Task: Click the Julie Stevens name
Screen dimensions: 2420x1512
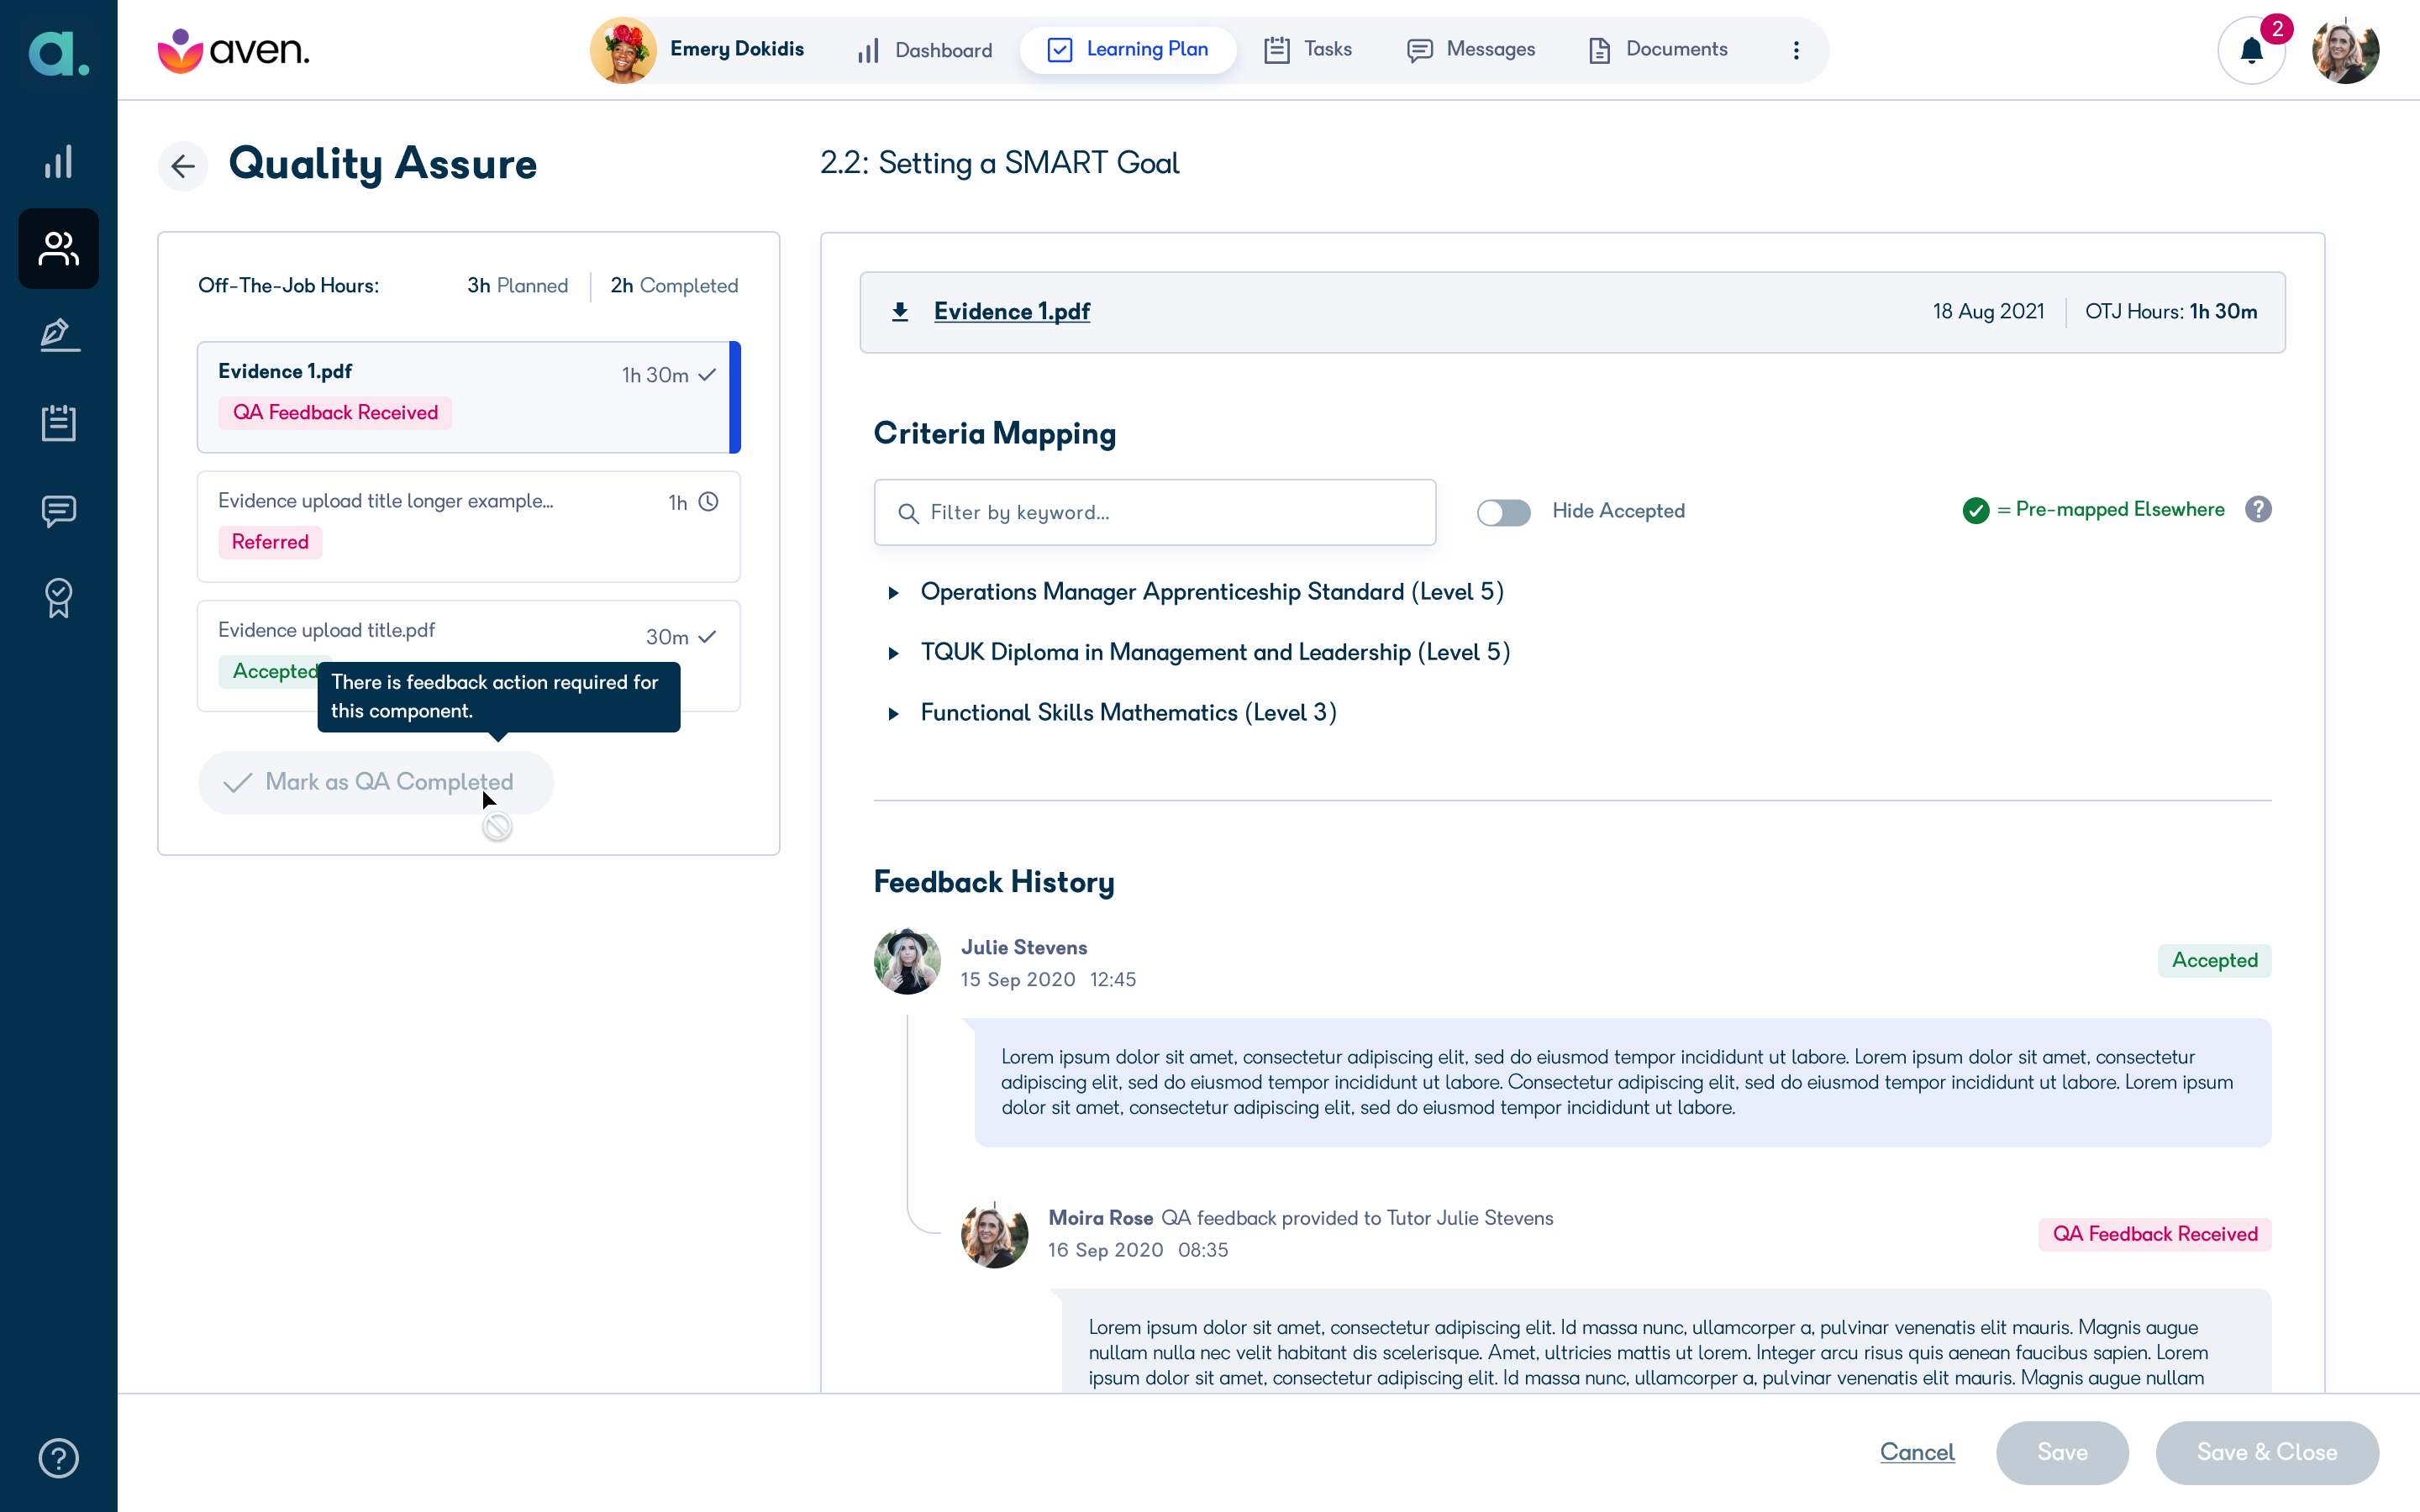Action: click(x=1024, y=947)
